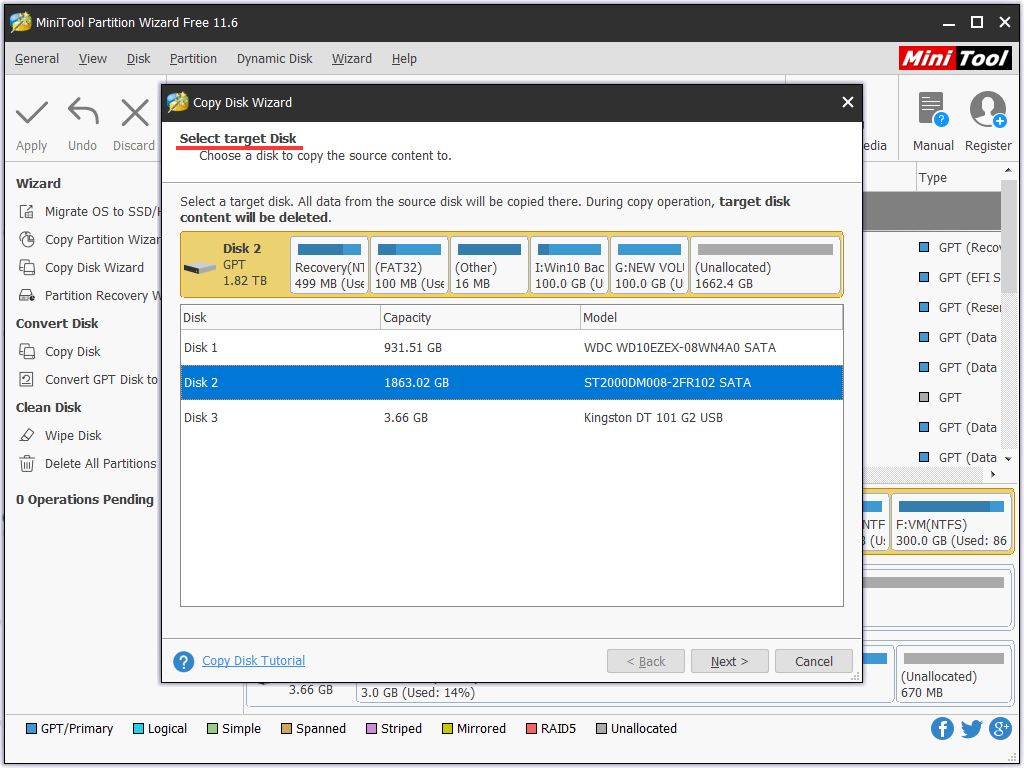Viewport: 1024px width, 768px height.
Task: Click the GPT/Primary legend swatch
Action: coord(31,729)
